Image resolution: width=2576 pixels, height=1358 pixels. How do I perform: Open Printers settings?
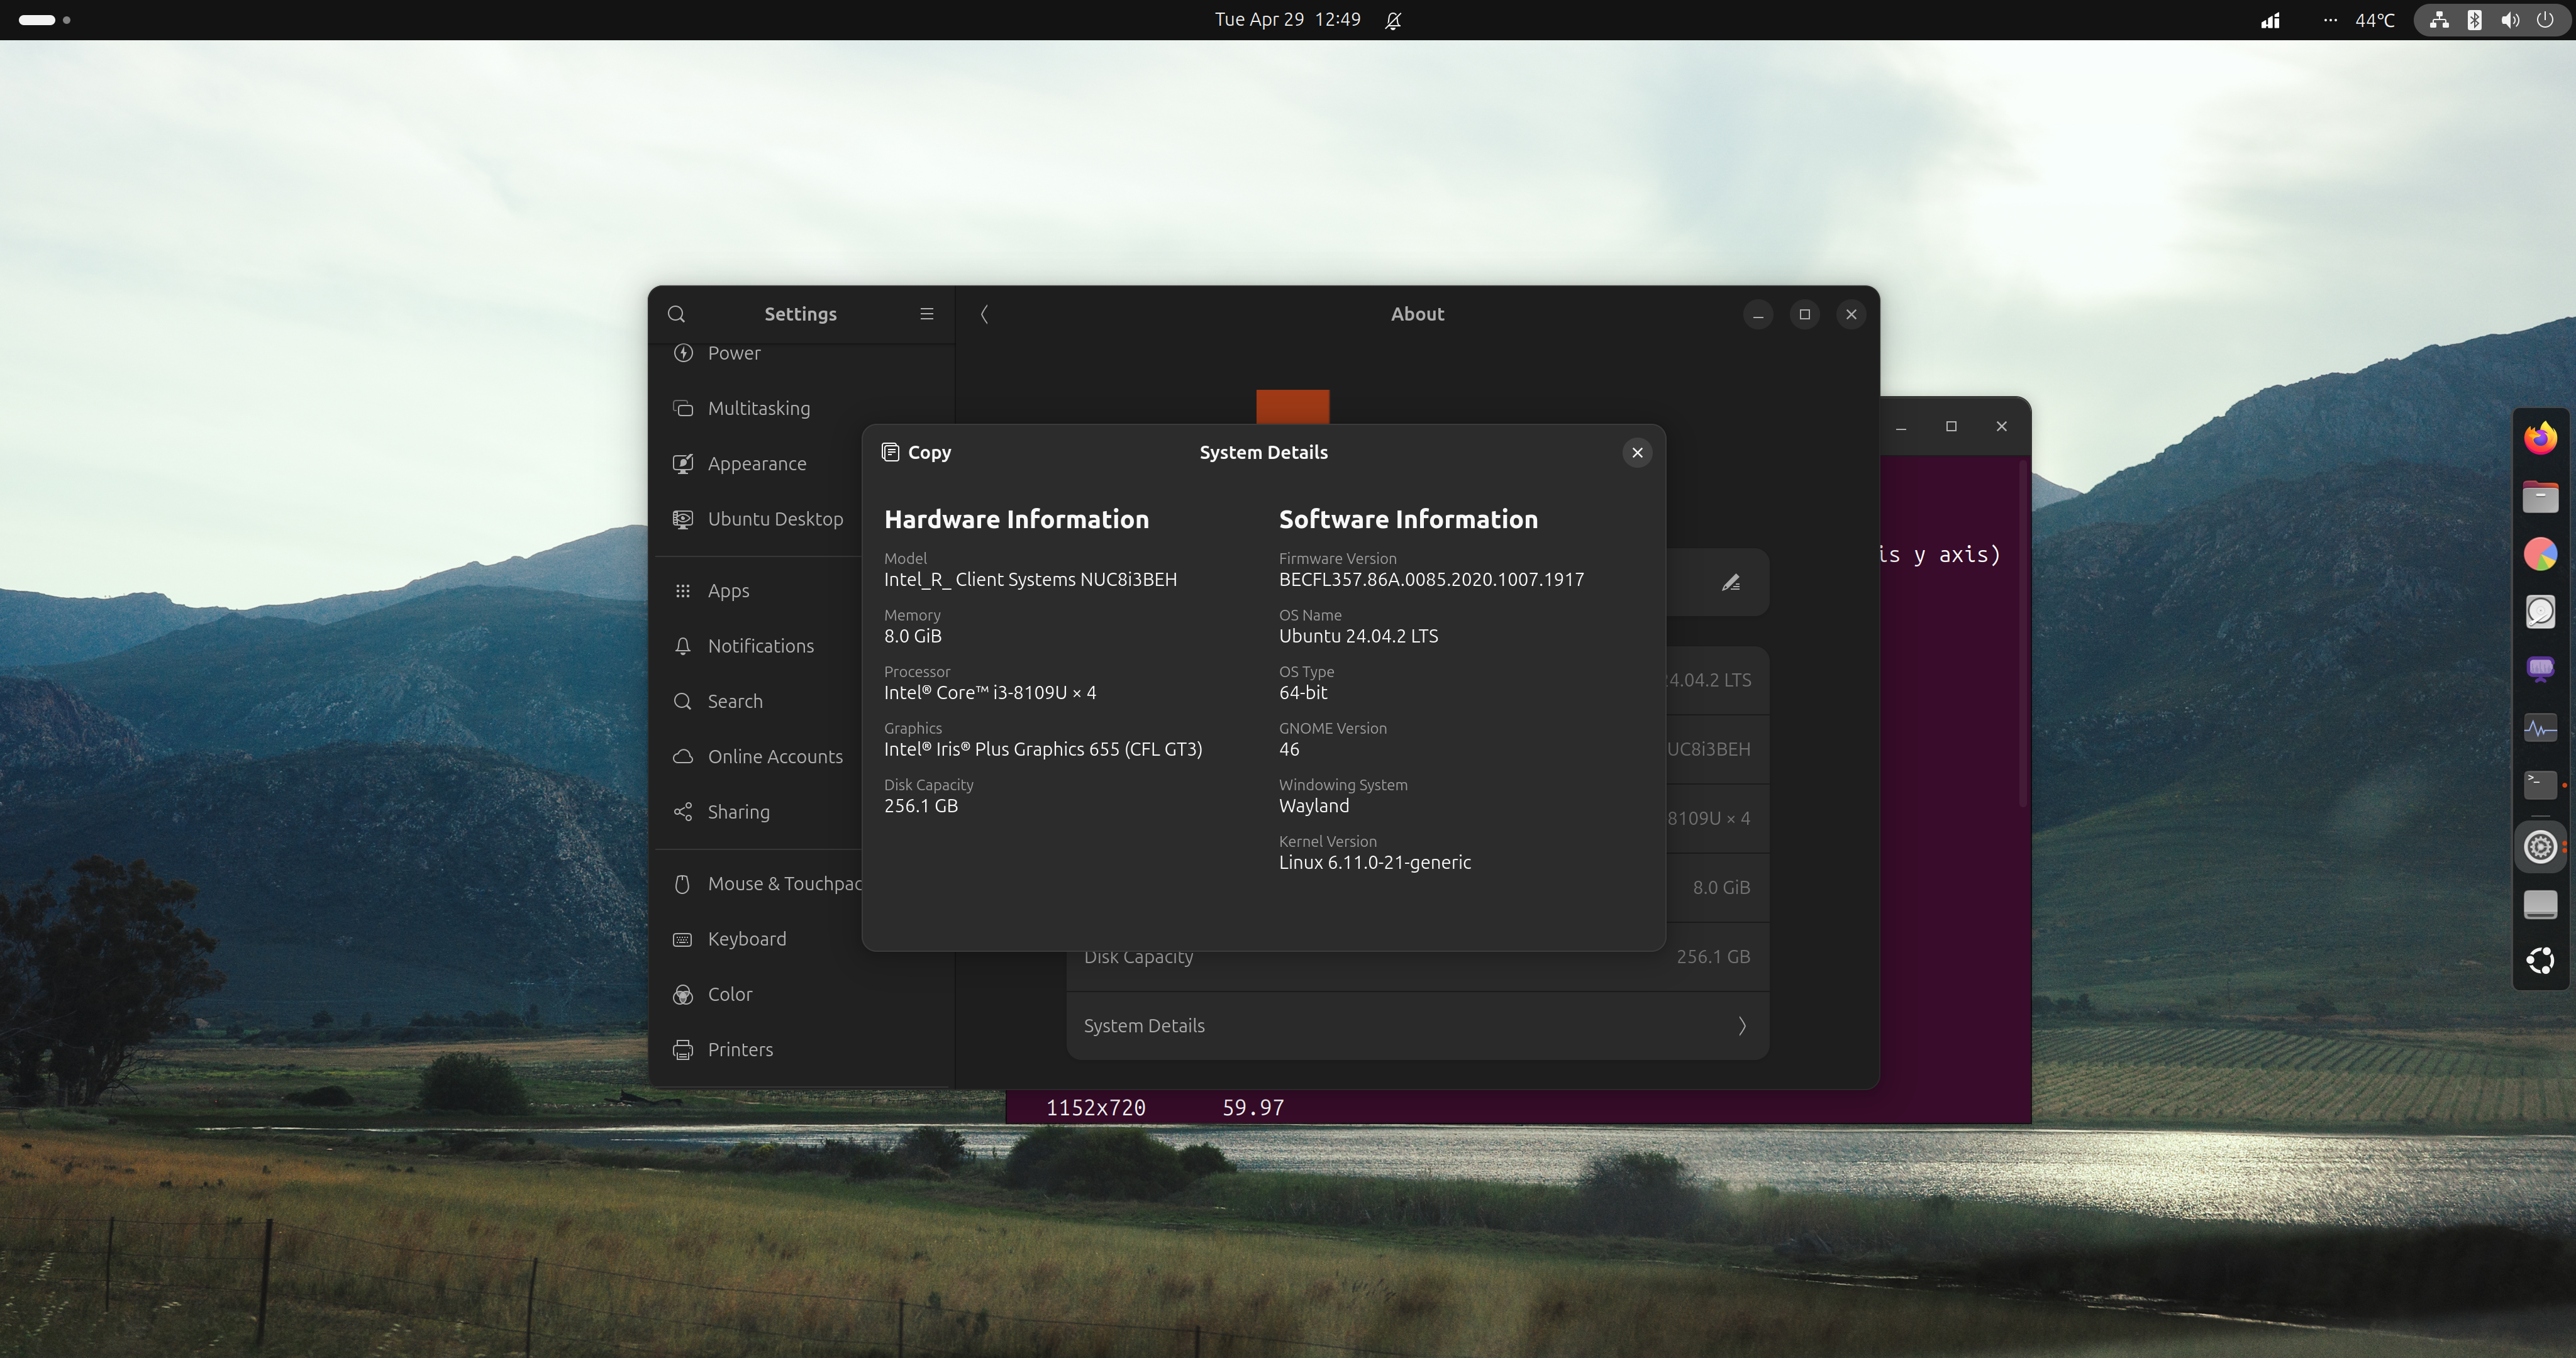740,1050
